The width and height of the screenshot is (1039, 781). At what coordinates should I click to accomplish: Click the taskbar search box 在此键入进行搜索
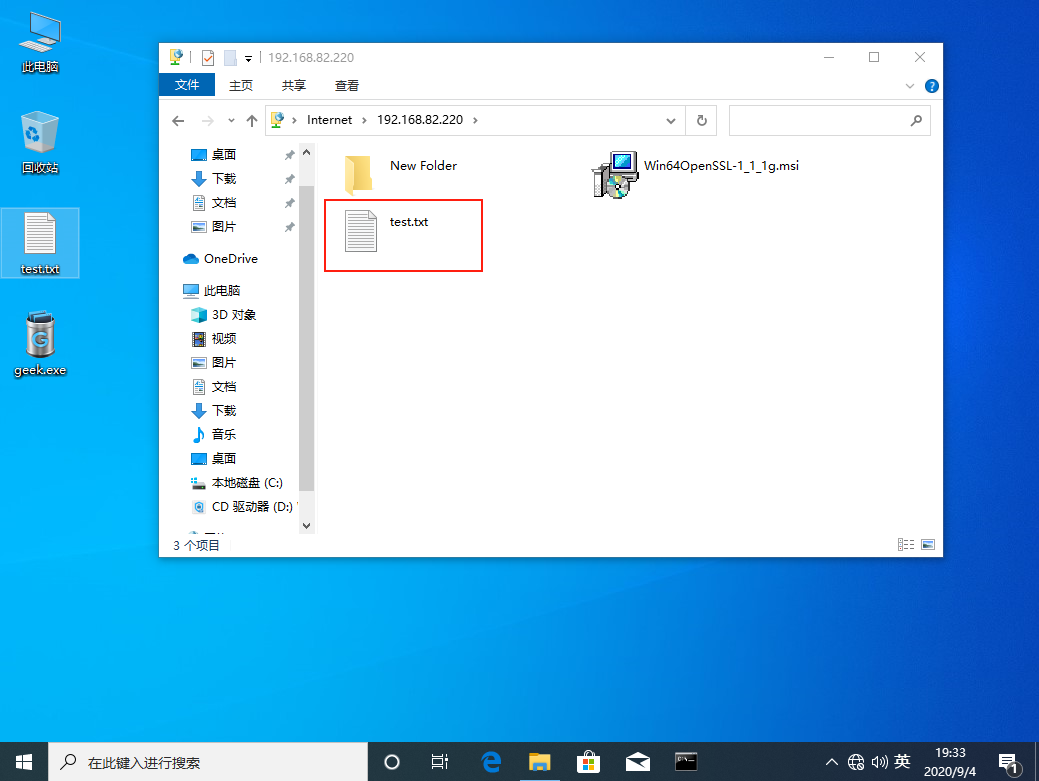[208, 762]
